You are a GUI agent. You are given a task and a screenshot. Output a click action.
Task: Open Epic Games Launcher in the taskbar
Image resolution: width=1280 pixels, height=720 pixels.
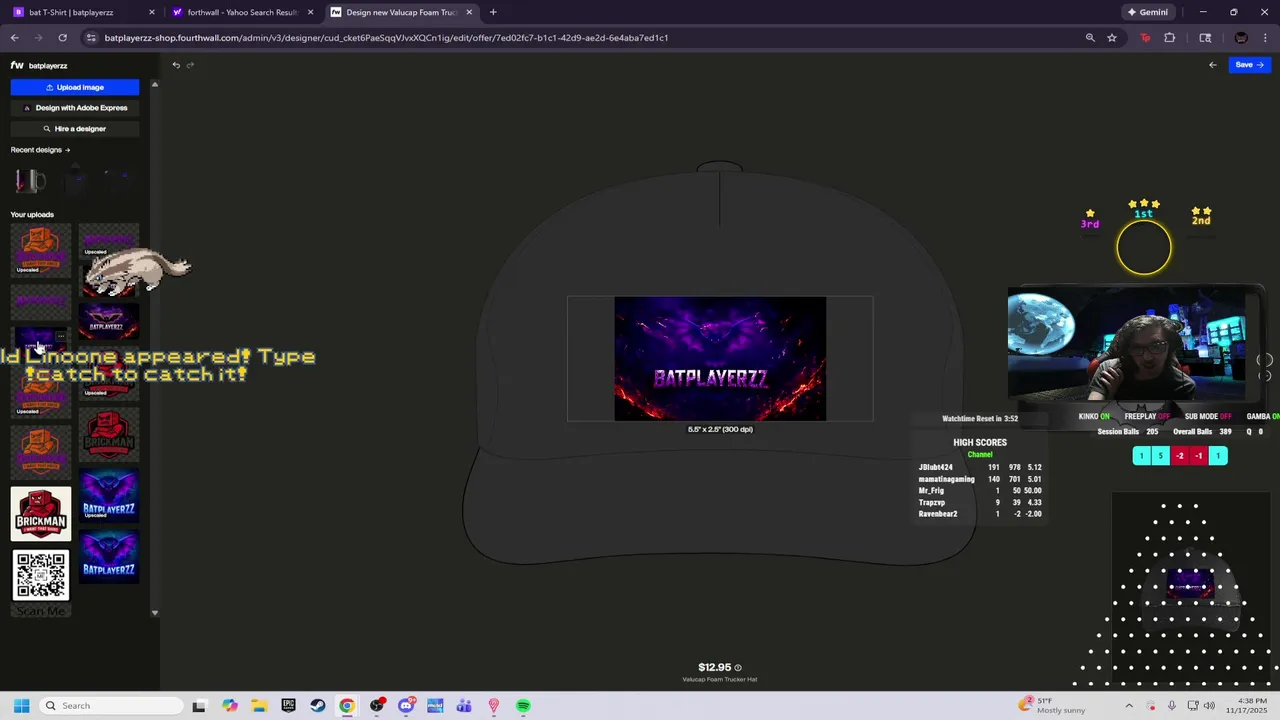point(288,706)
